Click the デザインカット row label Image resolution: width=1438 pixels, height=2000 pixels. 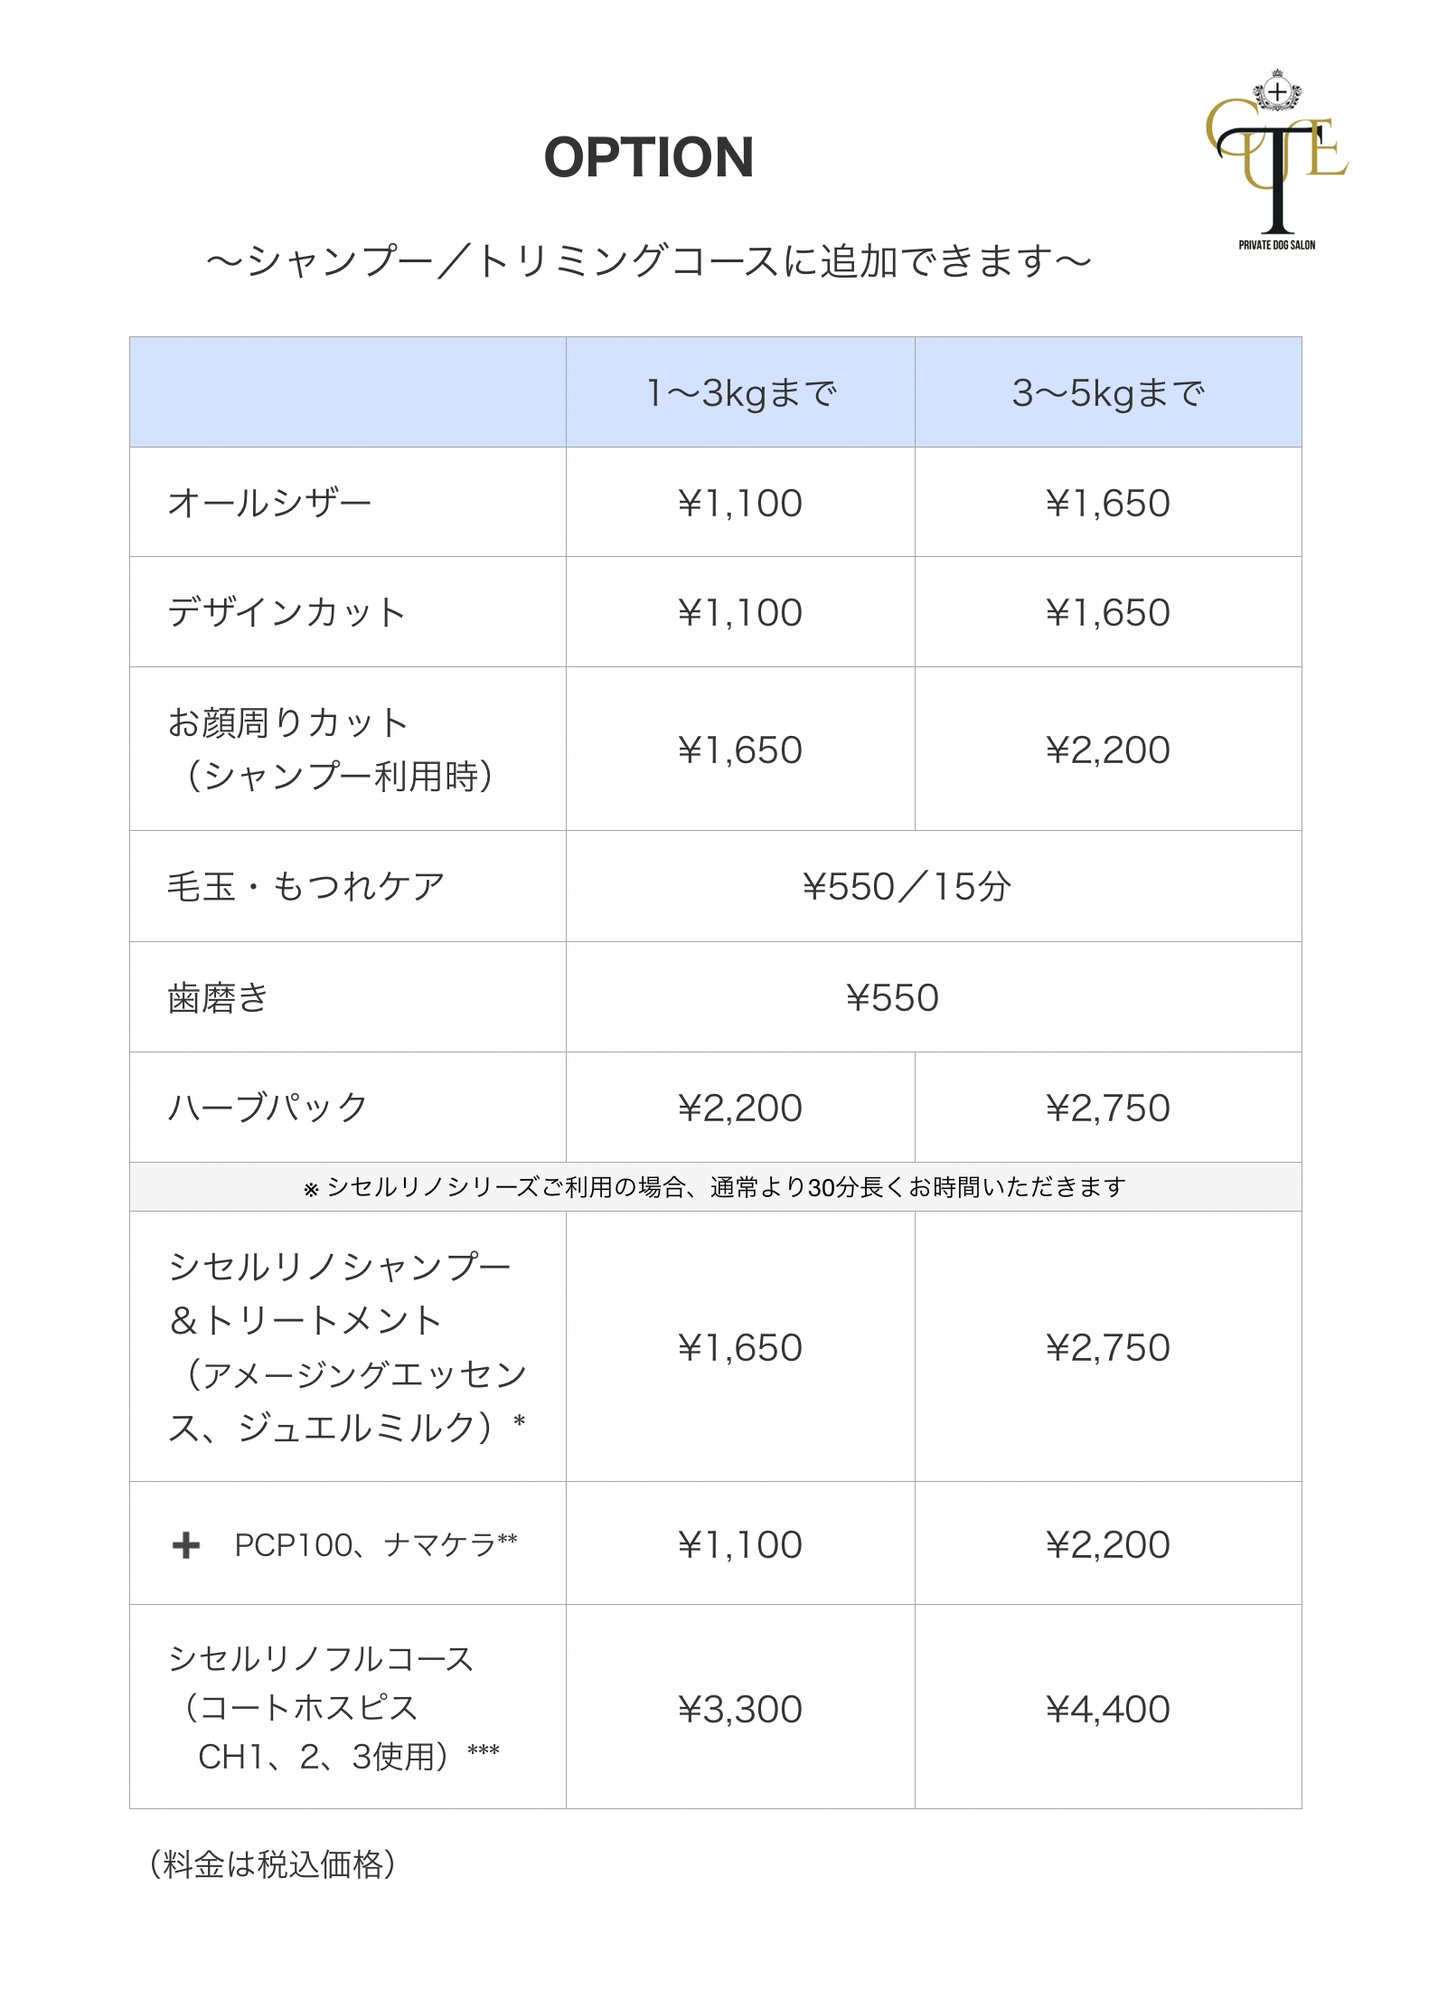click(286, 612)
